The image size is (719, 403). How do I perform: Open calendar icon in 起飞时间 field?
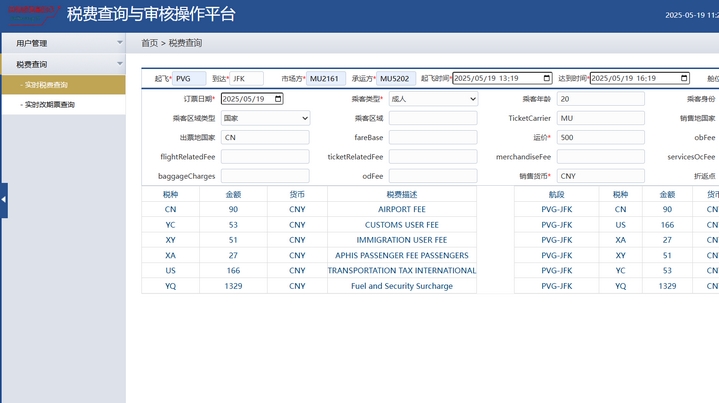click(x=546, y=78)
